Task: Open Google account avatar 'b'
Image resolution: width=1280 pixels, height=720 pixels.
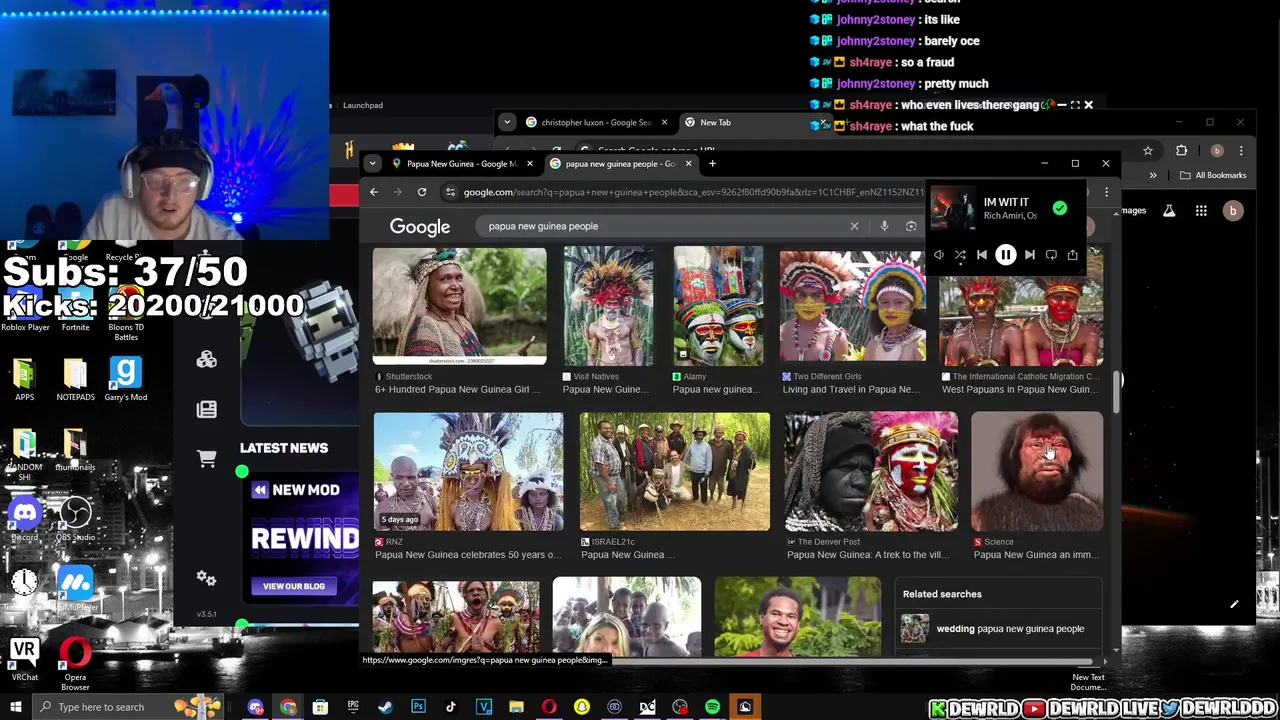Action: coord(1233,211)
